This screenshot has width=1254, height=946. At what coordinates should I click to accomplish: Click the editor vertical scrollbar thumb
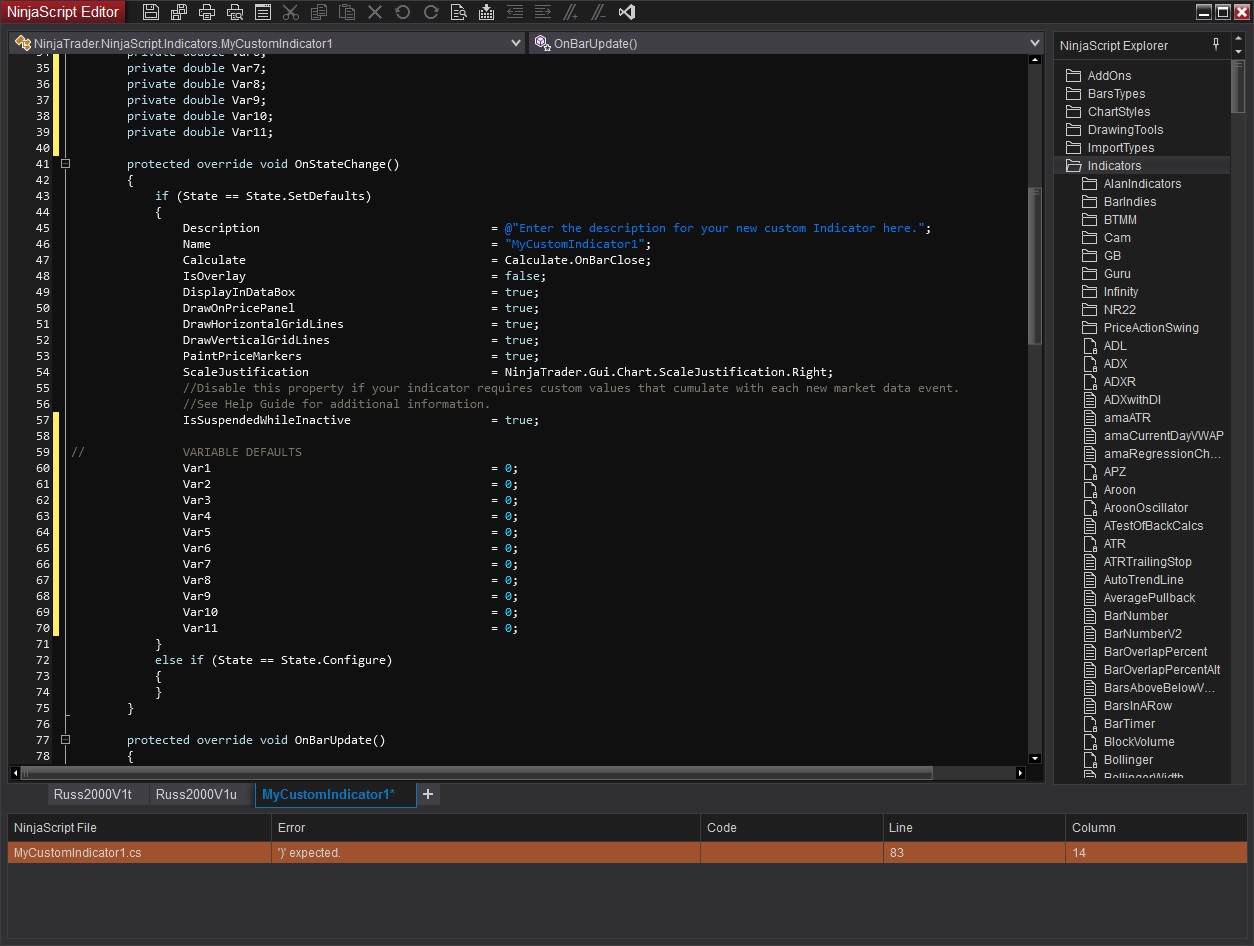click(x=1035, y=265)
